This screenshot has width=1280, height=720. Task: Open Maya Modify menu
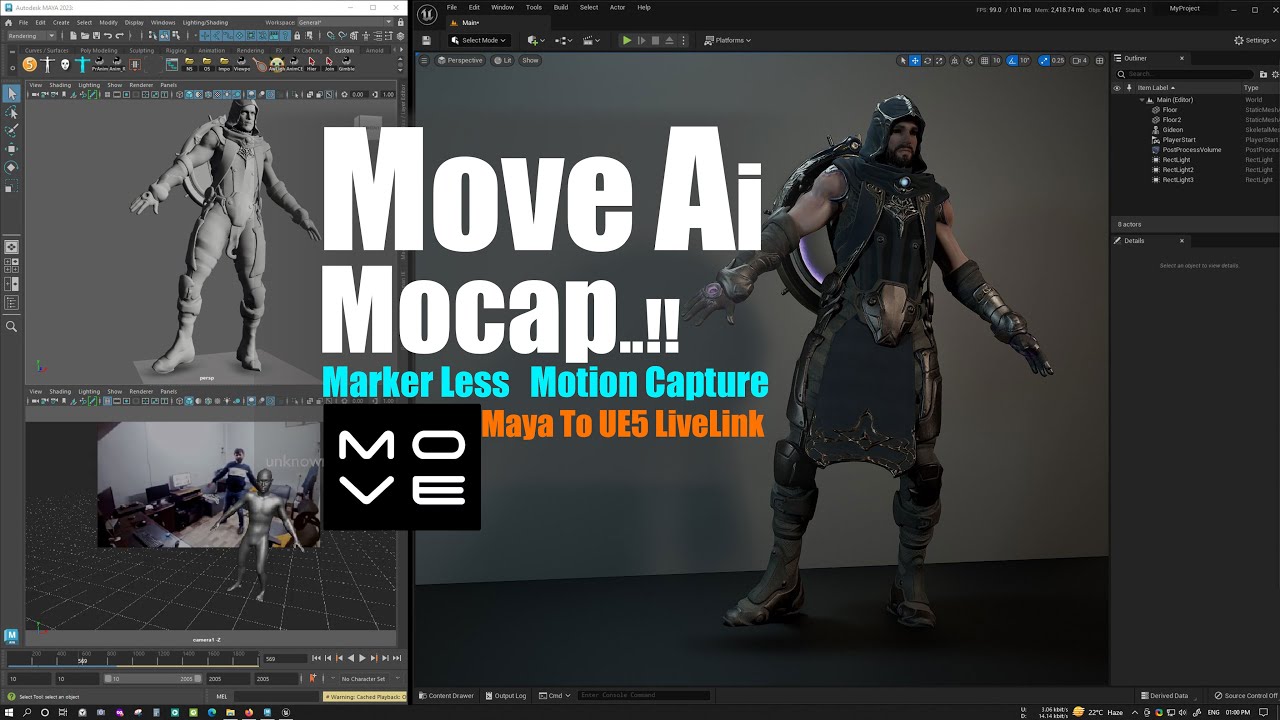(x=108, y=21)
